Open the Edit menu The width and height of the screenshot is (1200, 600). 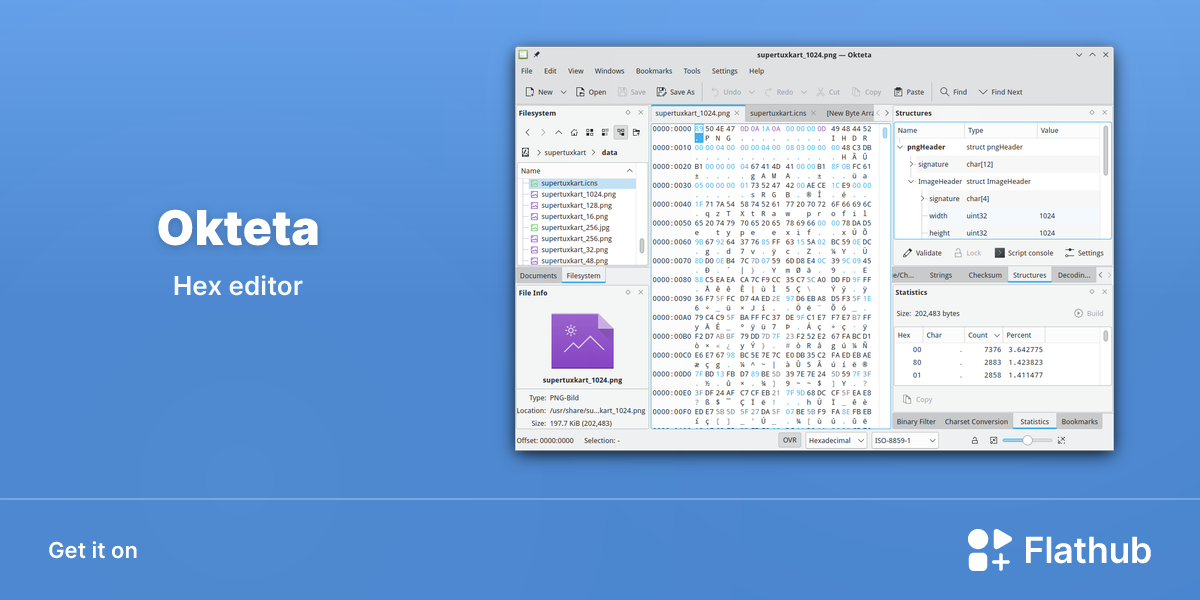coord(550,71)
